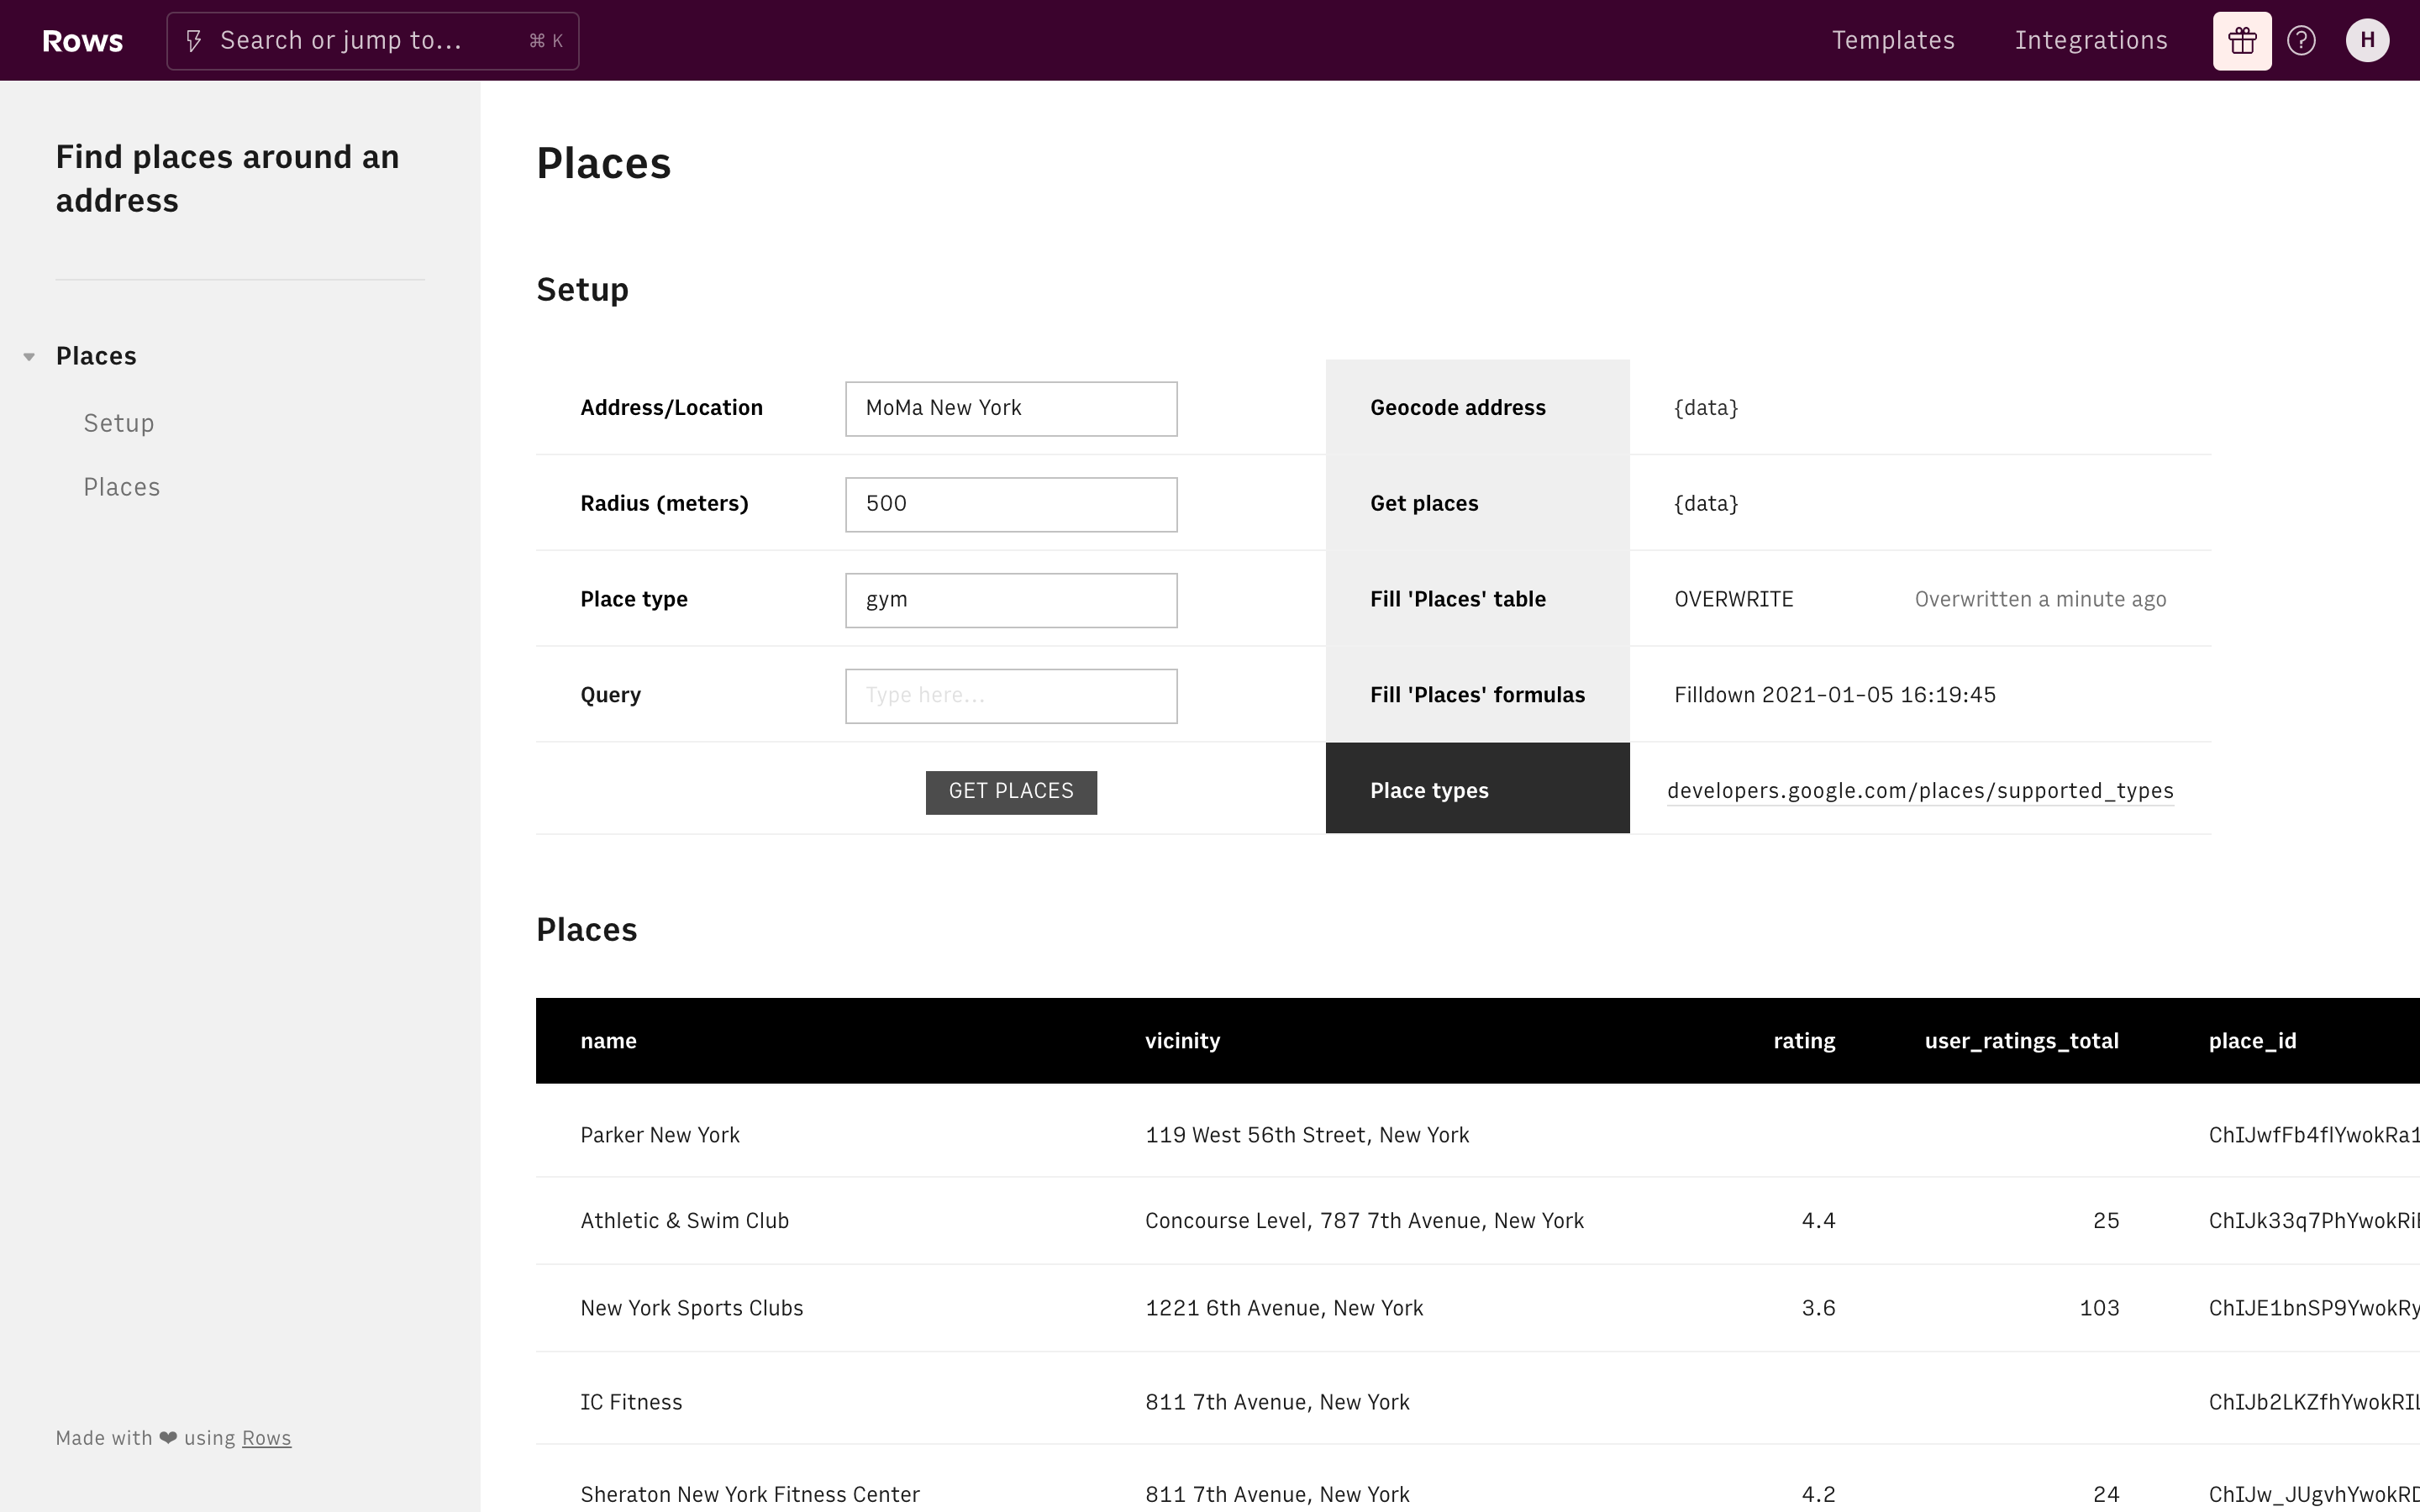This screenshot has width=2420, height=1512.
Task: Click the empty Query input field
Action: point(1011,696)
